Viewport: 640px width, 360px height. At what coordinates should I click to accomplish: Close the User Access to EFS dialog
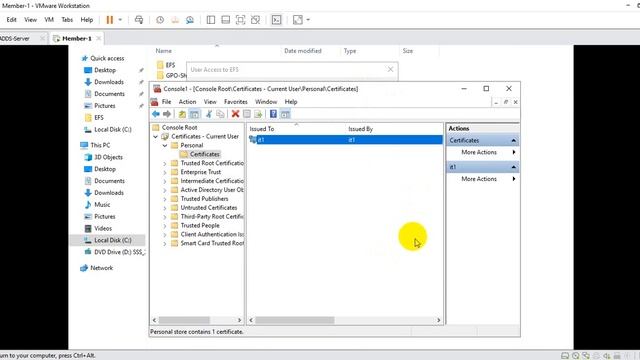point(390,69)
